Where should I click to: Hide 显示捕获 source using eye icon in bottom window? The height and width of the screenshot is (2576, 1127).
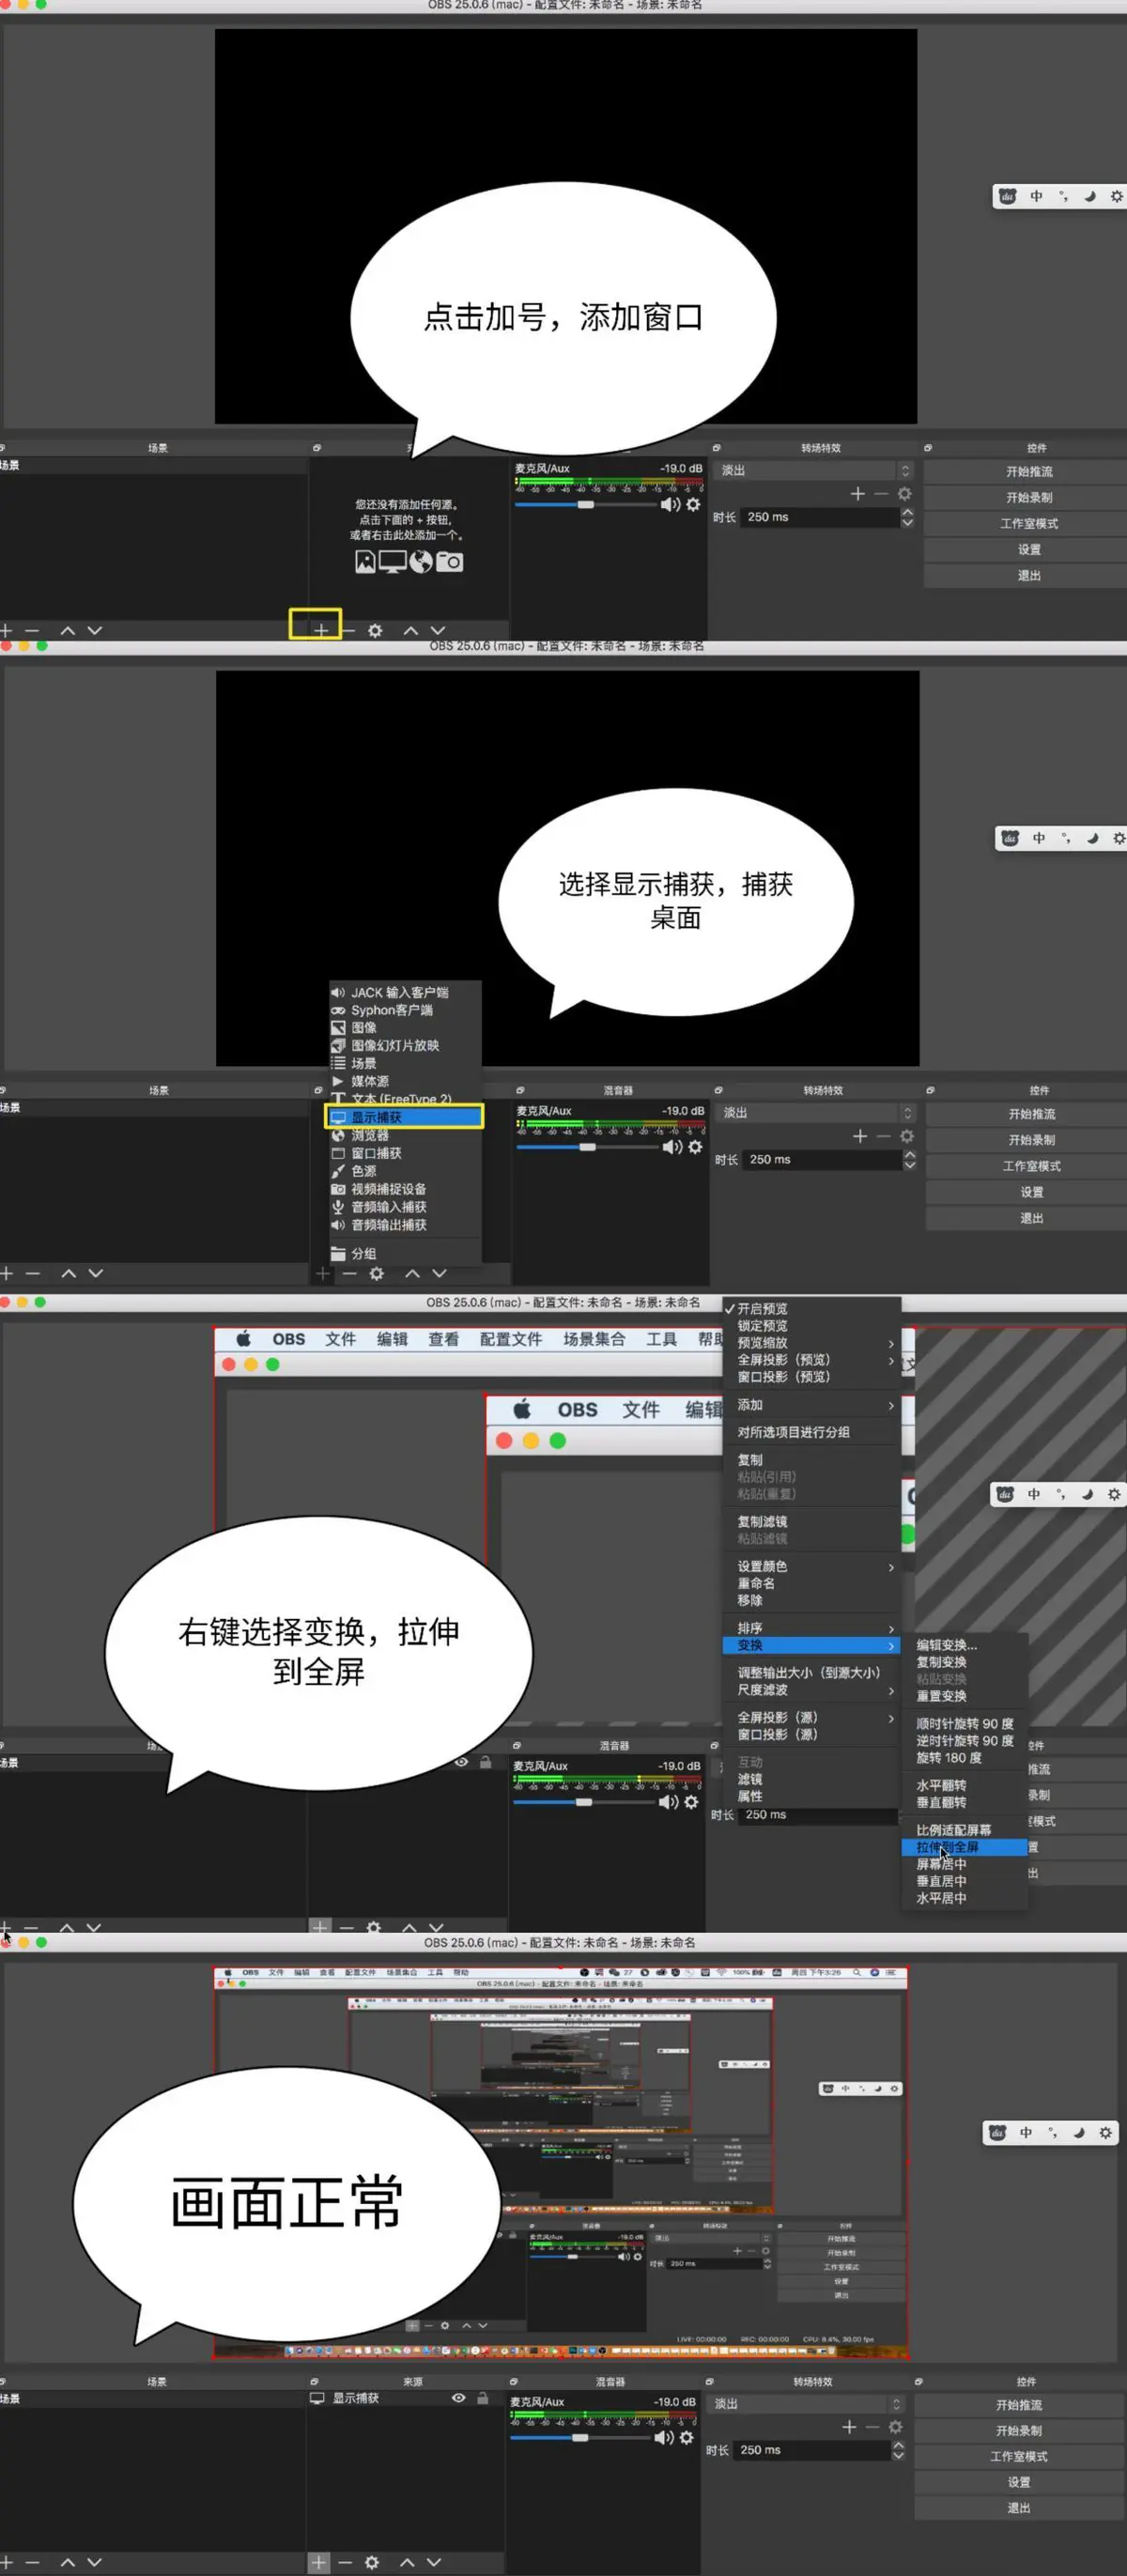[458, 2398]
